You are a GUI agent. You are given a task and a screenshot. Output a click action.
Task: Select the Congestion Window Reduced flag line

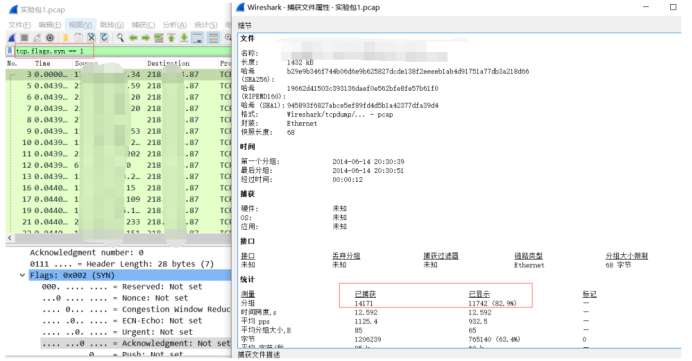point(136,309)
